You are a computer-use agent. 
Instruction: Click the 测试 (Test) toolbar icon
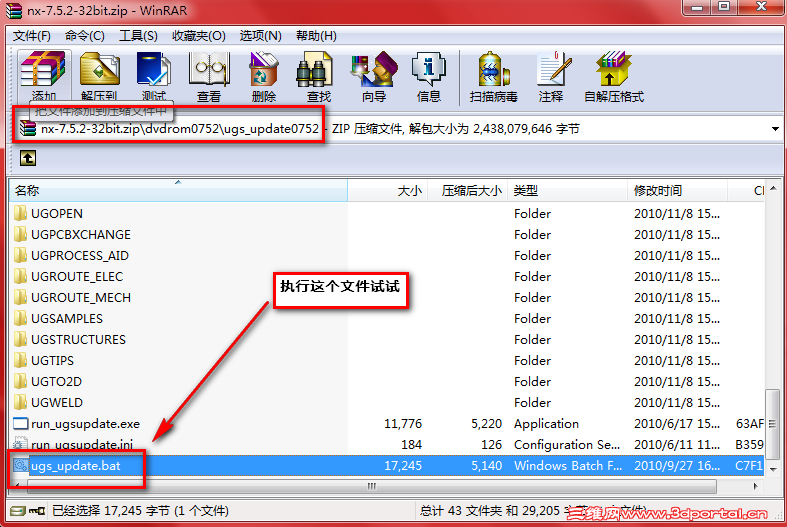click(154, 70)
